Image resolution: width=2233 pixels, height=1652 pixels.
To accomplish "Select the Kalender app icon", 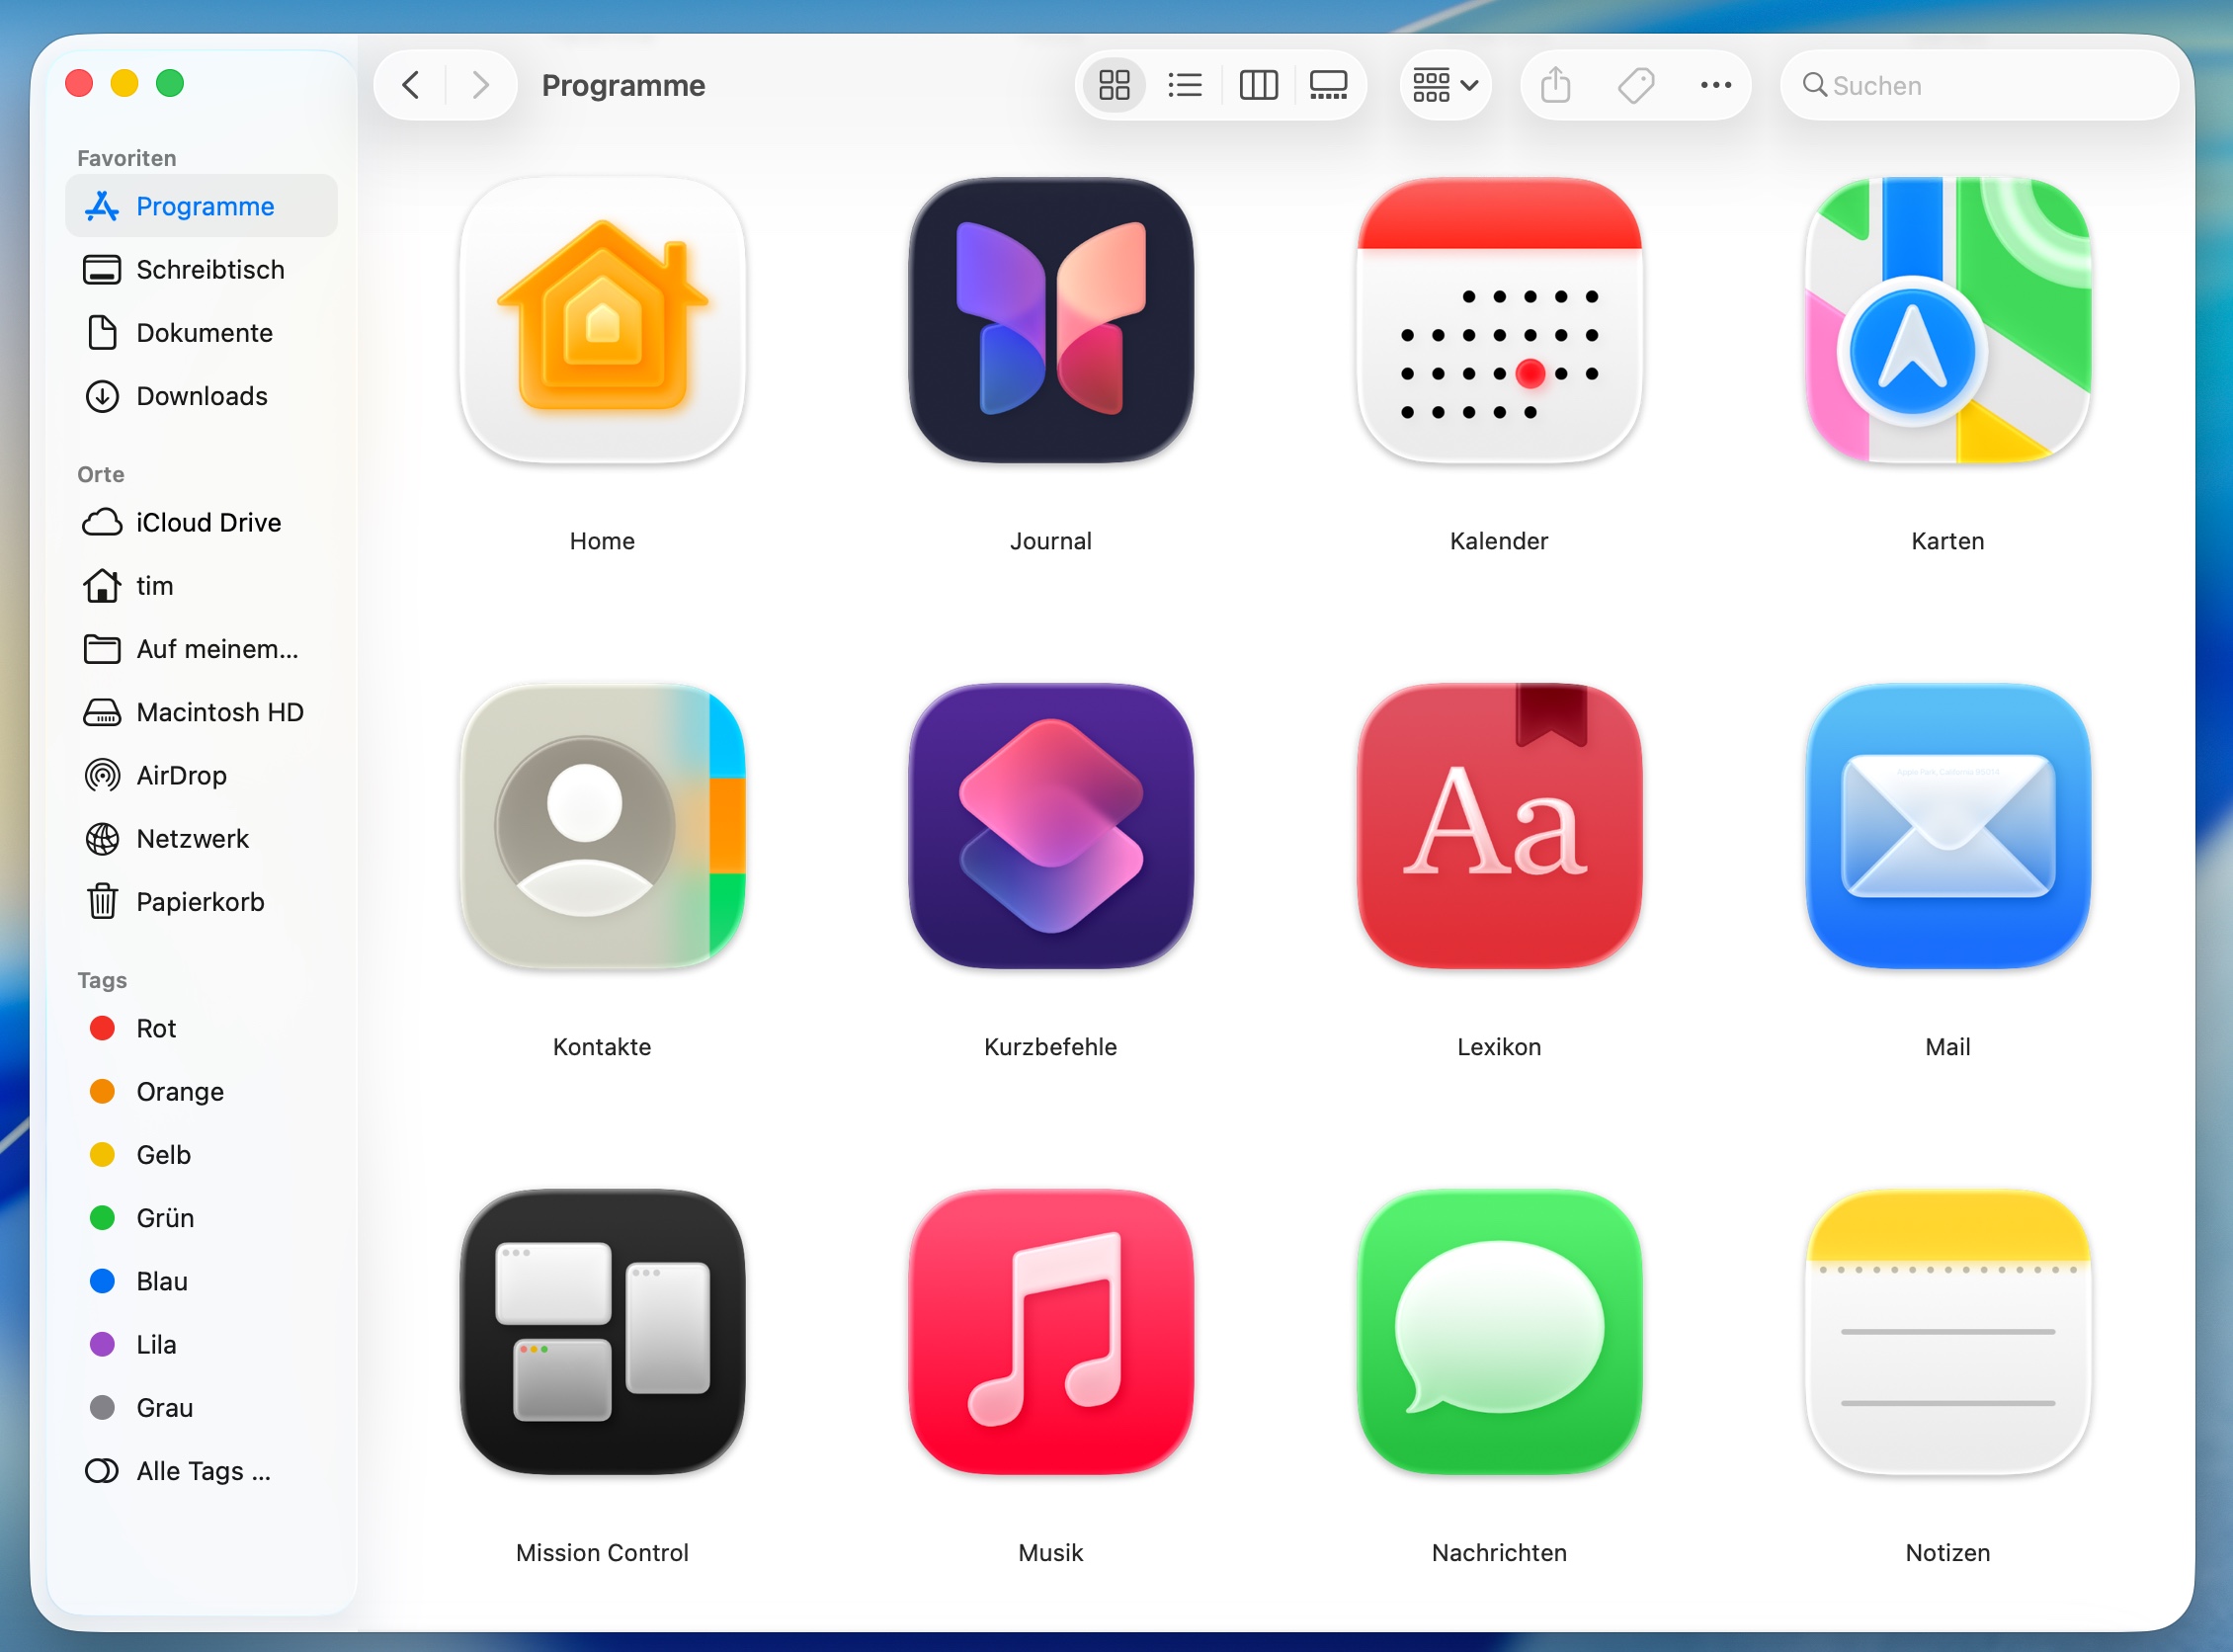I will (x=1499, y=320).
